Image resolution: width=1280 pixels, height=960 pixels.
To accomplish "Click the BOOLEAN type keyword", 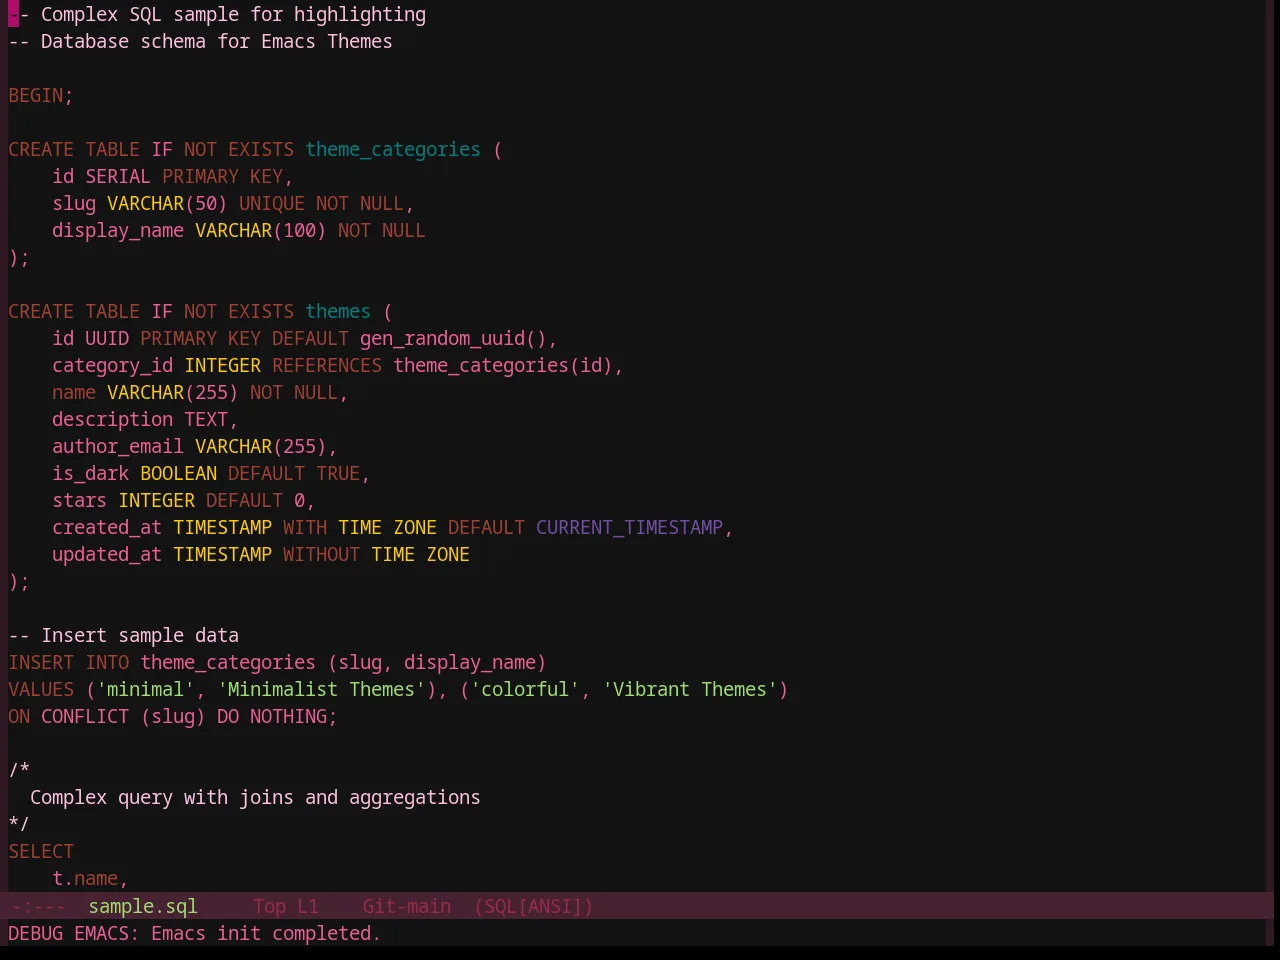I will (179, 473).
